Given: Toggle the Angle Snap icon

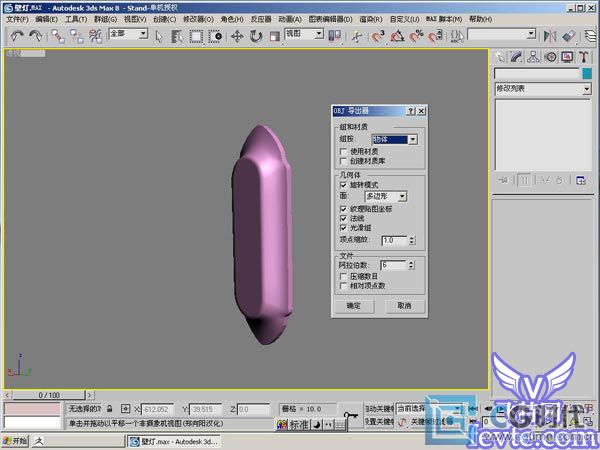Looking at the screenshot, I should click(x=398, y=36).
